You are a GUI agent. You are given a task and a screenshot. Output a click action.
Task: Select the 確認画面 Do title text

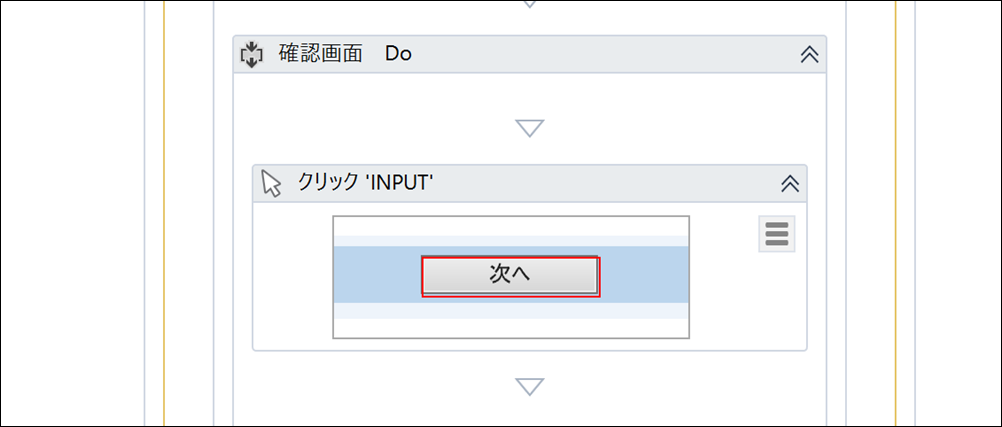[345, 55]
